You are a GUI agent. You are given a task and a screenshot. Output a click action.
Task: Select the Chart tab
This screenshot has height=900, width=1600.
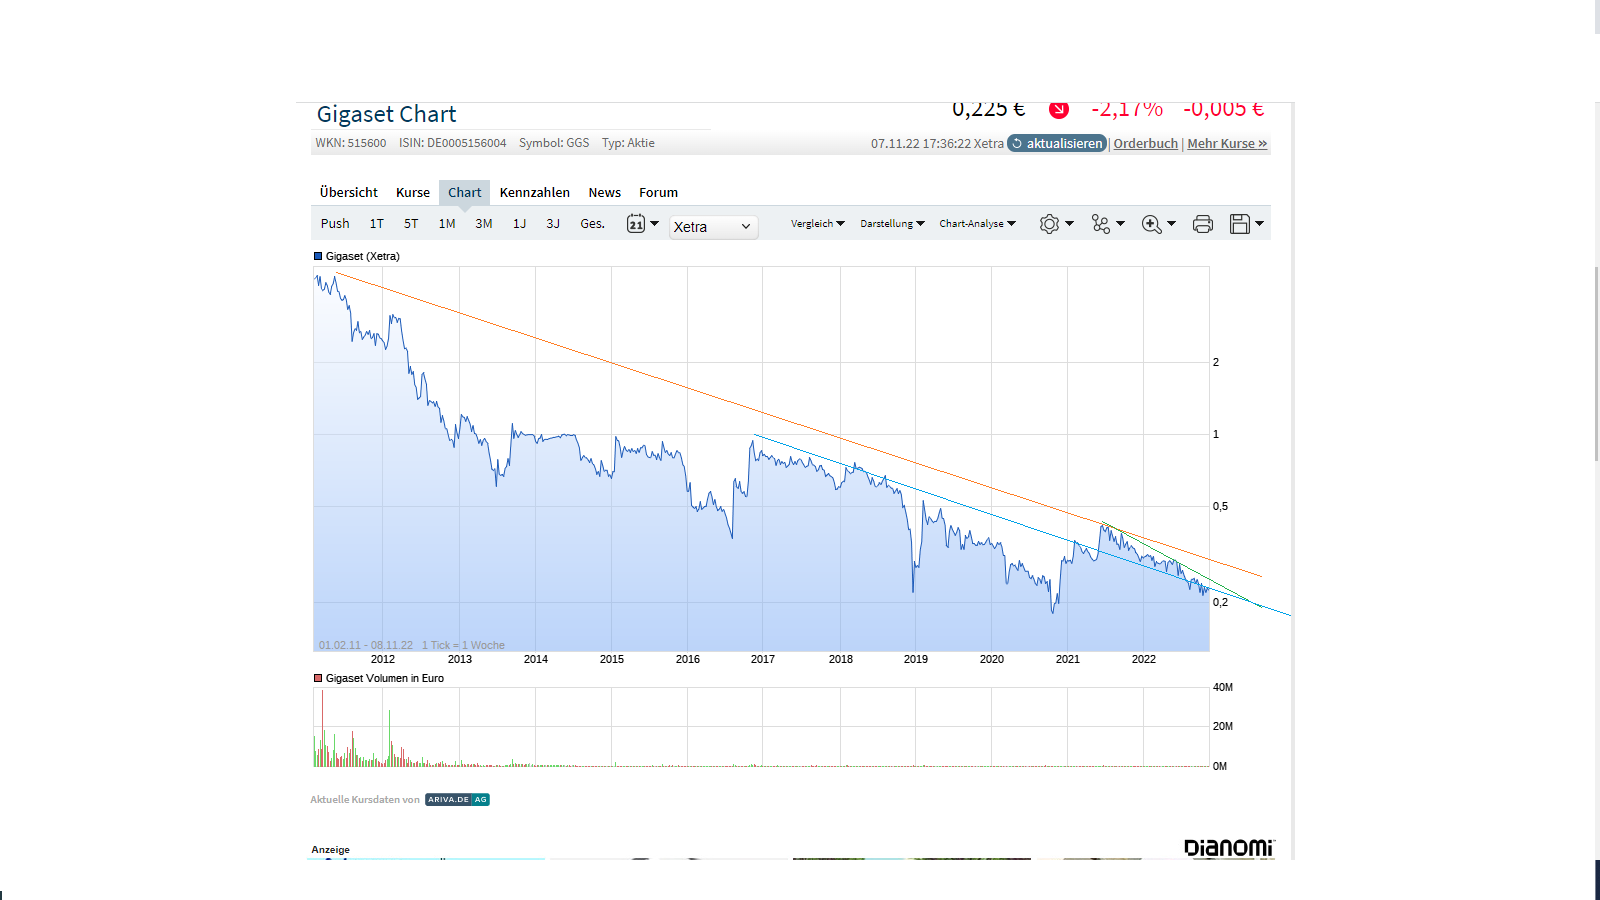pyautogui.click(x=465, y=193)
